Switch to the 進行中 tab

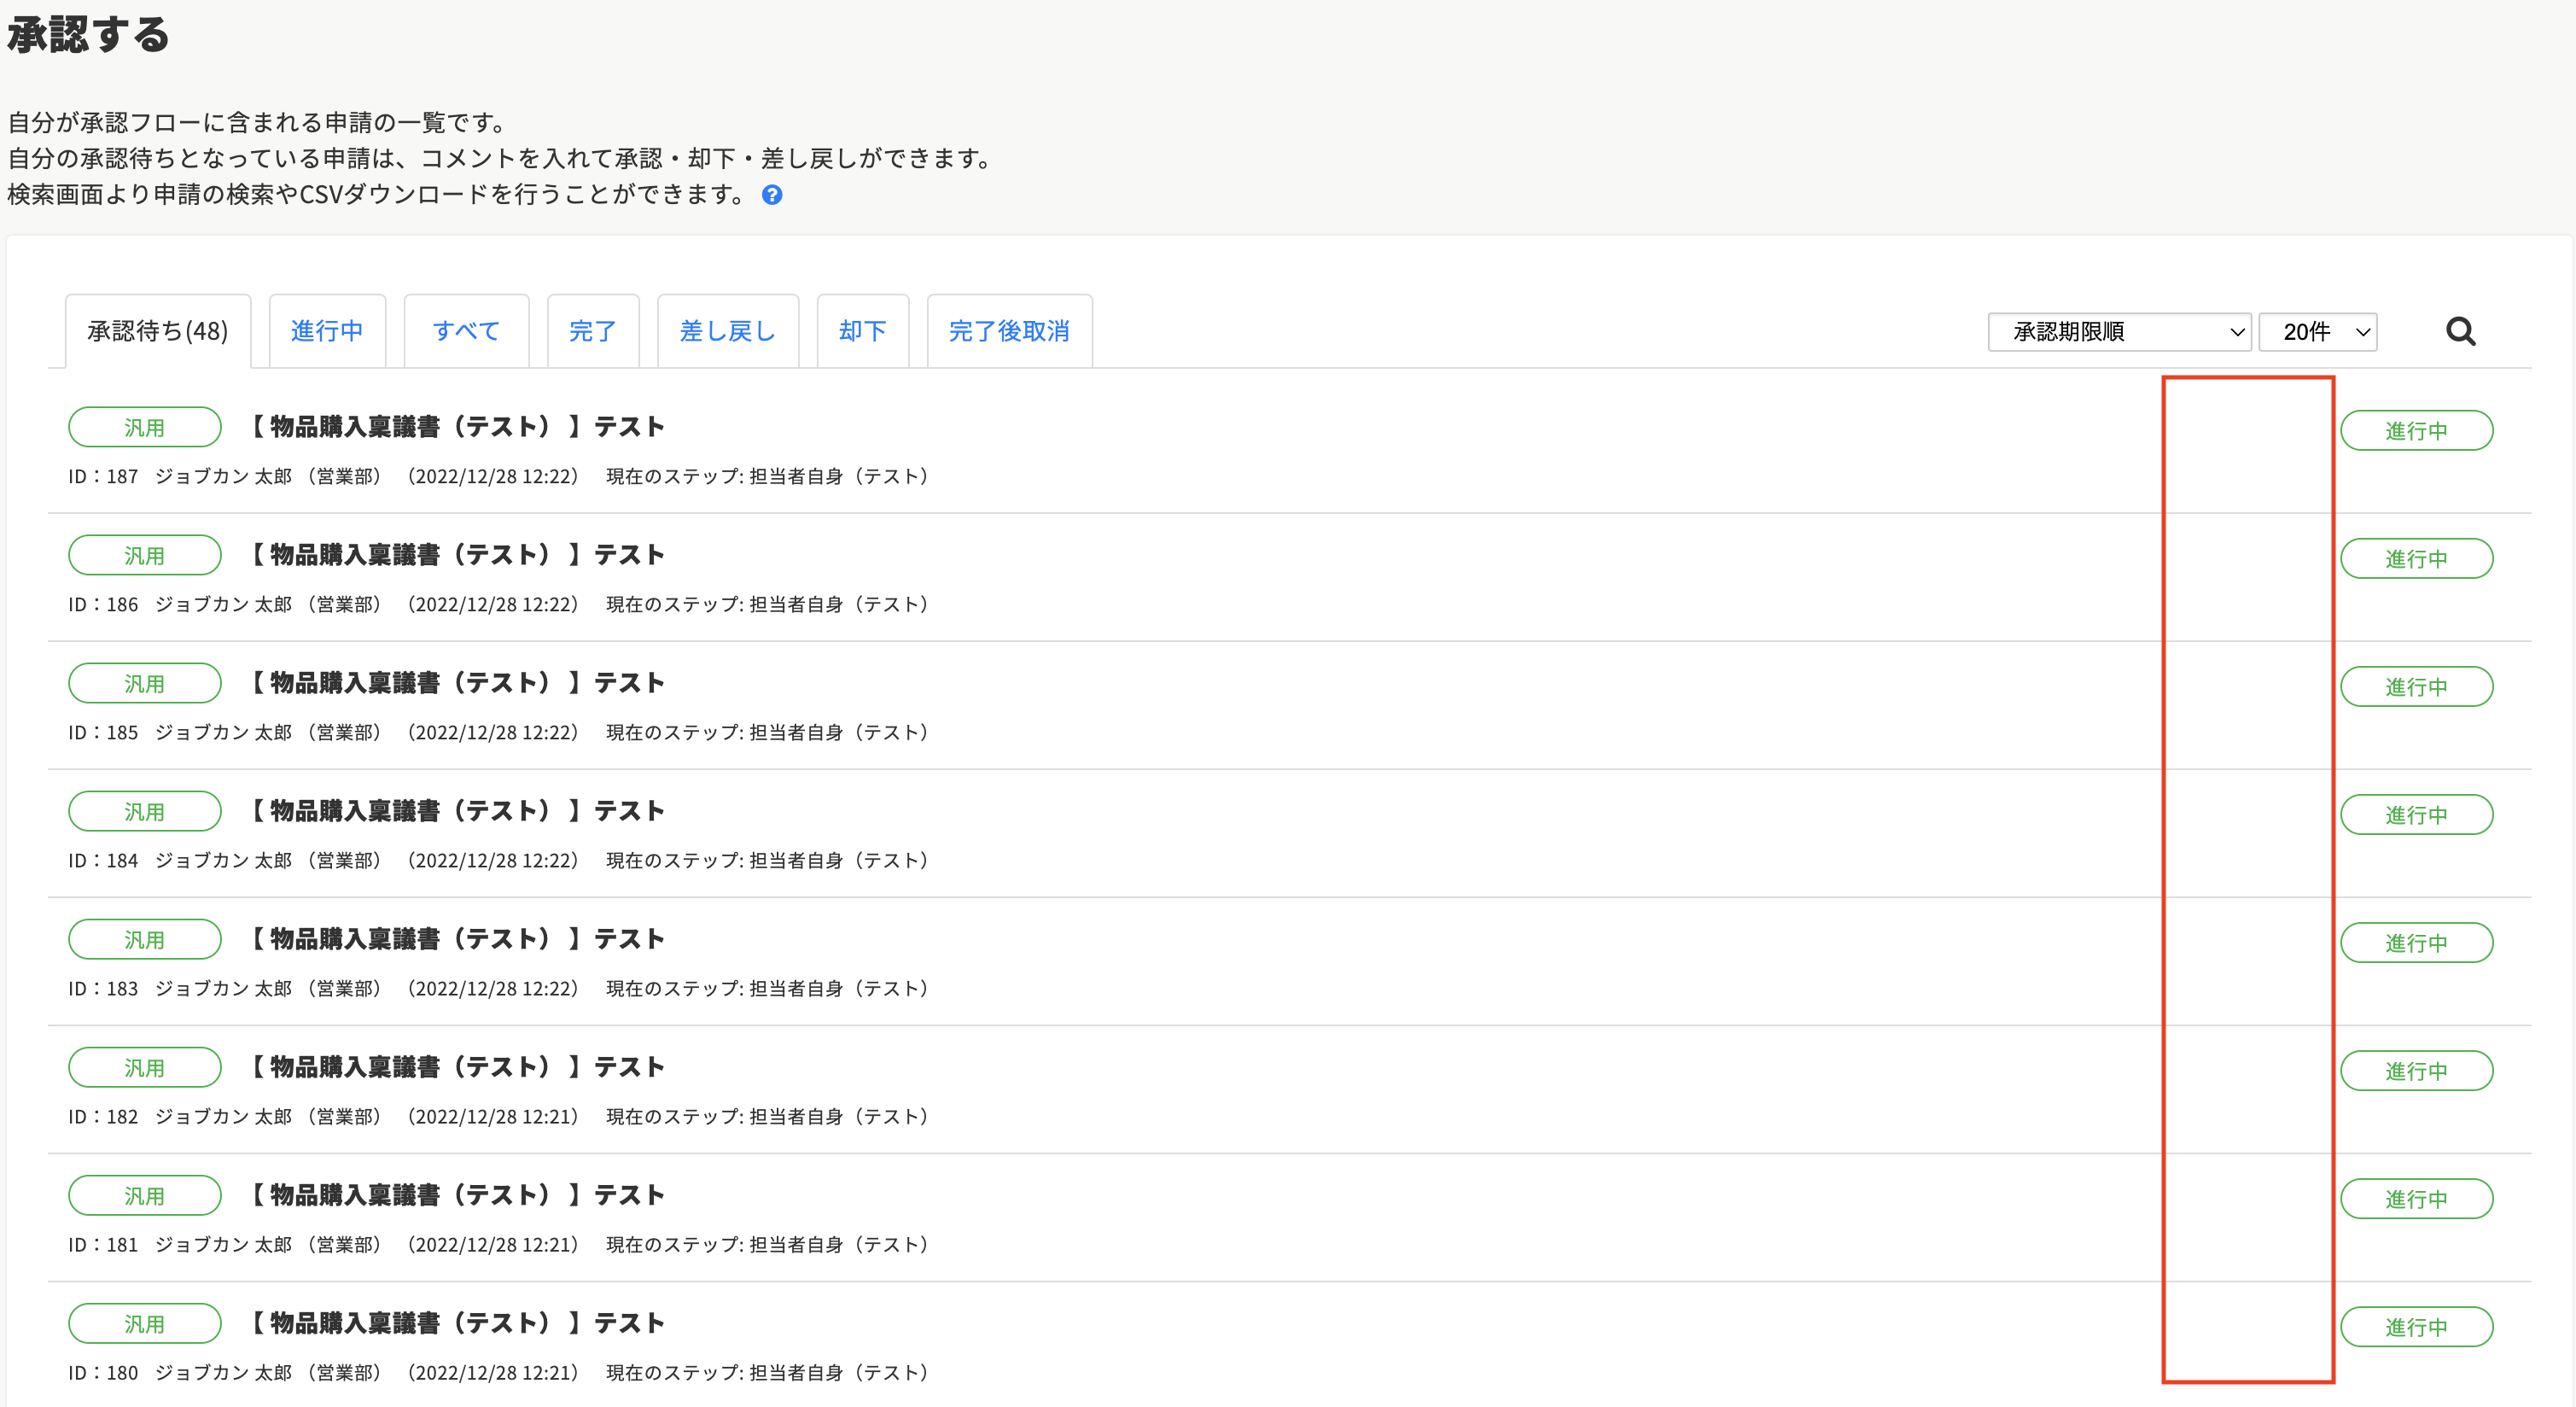pos(327,331)
